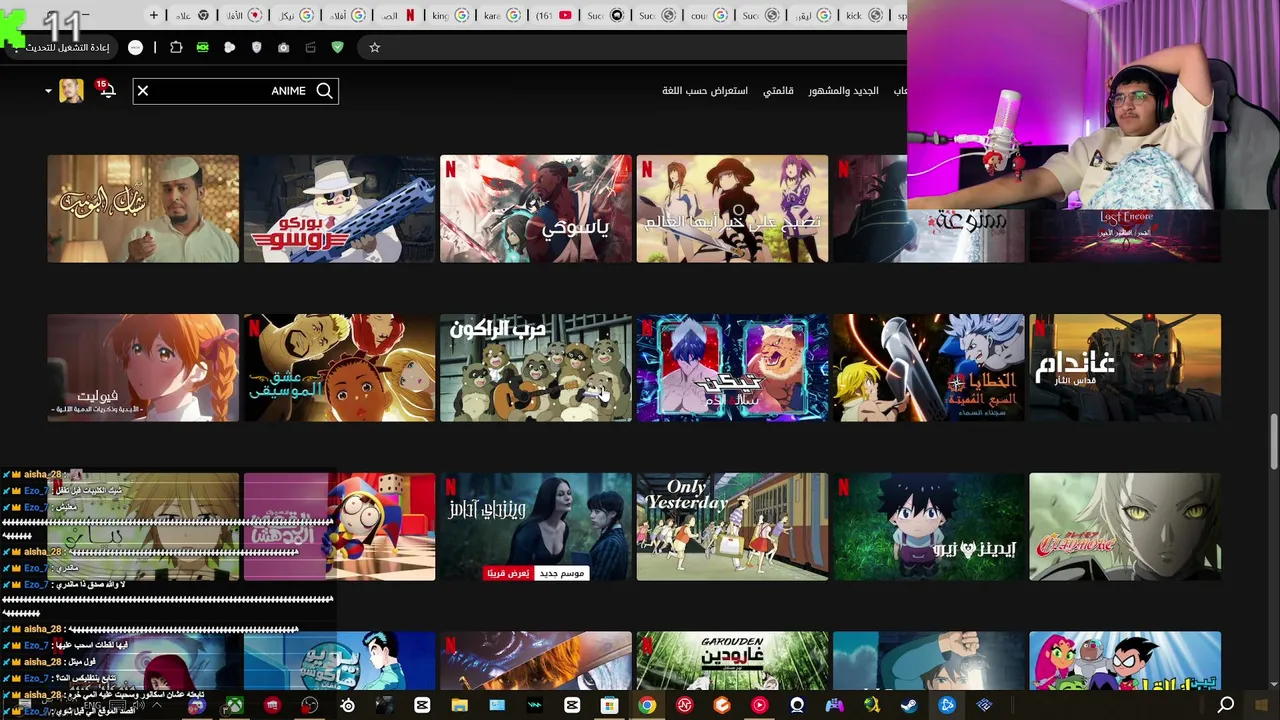
Task: Open قائمتي in the Netflix menu
Action: [x=778, y=91]
